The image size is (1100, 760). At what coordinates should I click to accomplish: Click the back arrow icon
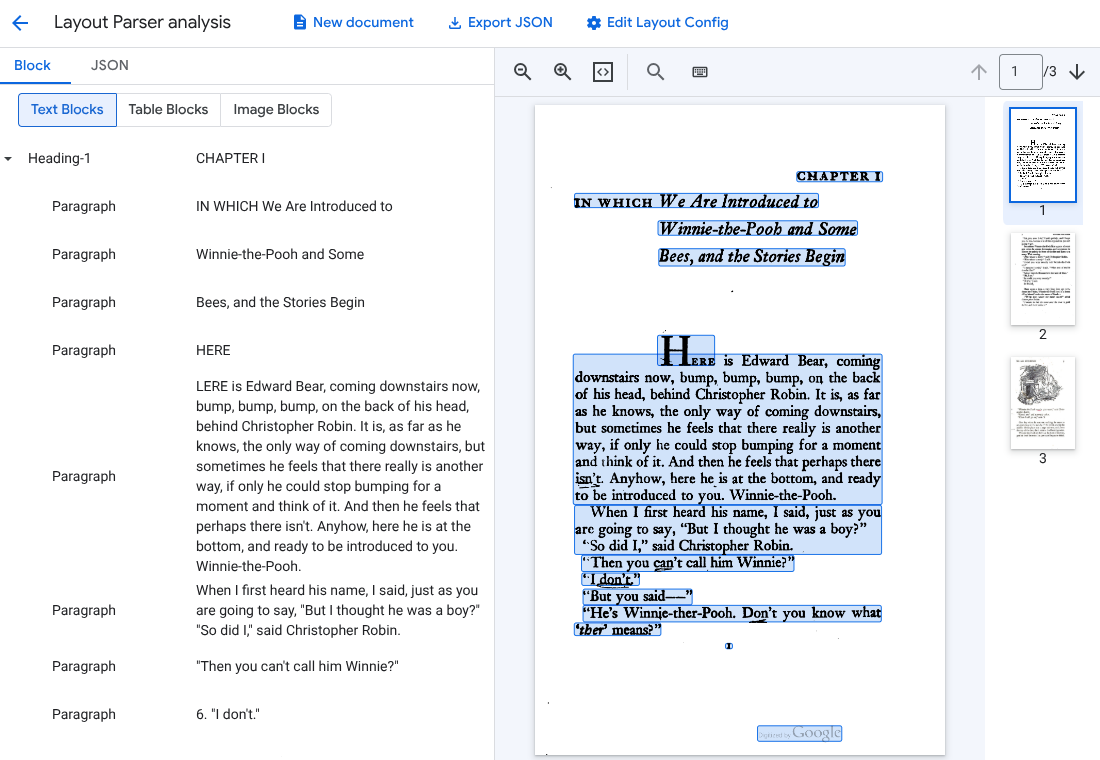point(20,23)
